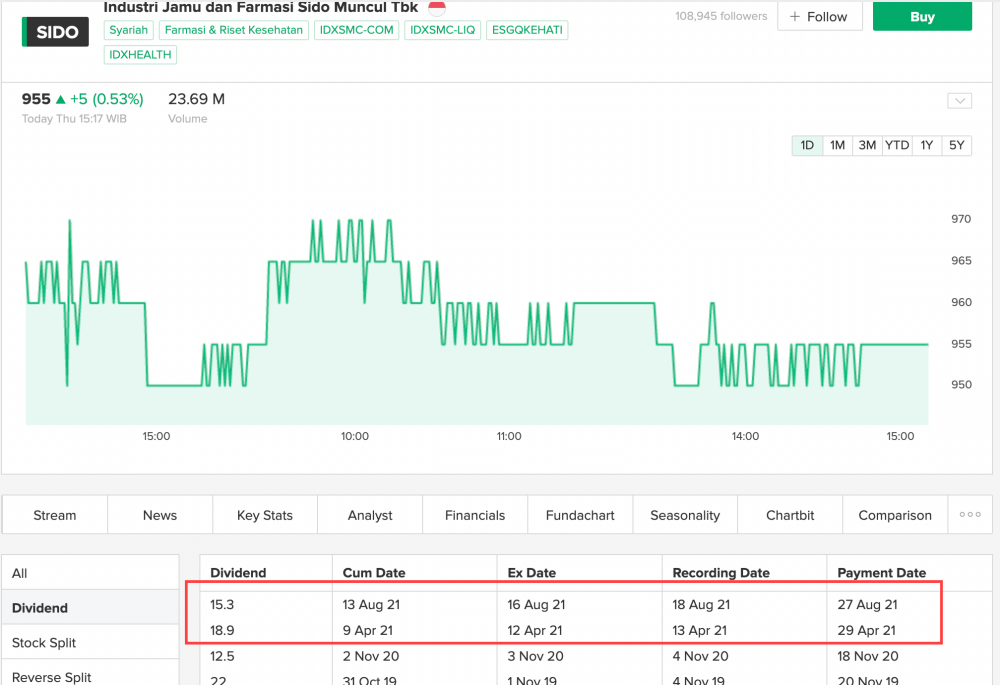1000x685 pixels.
Task: Click the green Buy button
Action: 922,16
